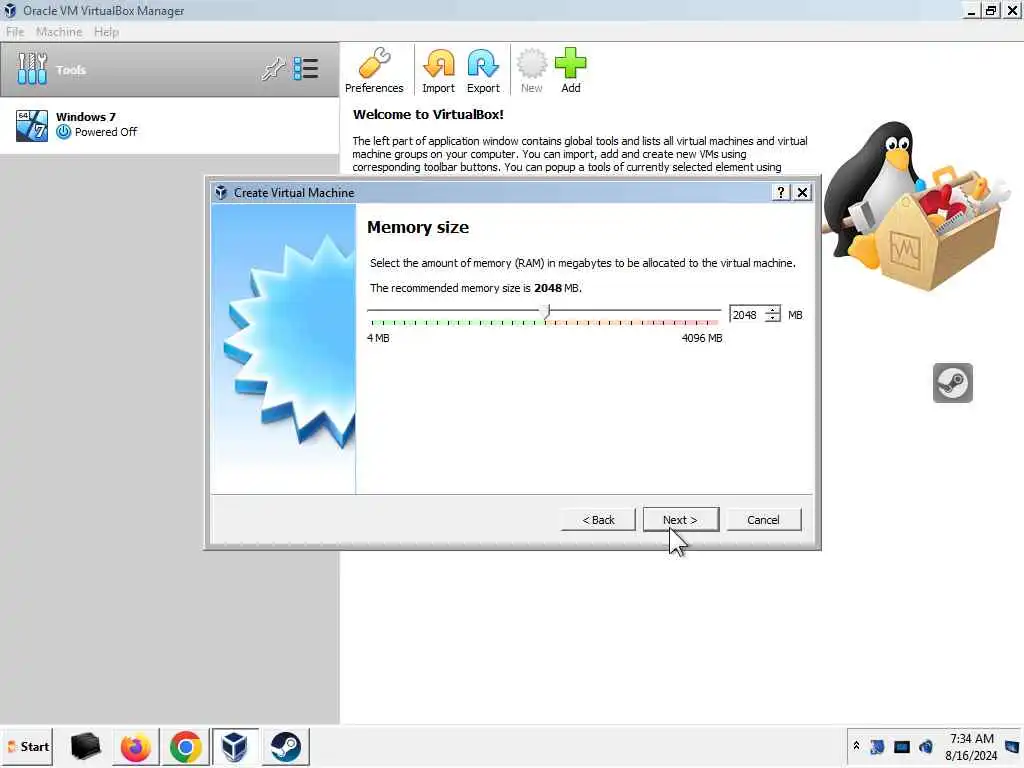The width and height of the screenshot is (1024, 768).
Task: Increase memory with the spinner up arrow
Action: coord(773,310)
